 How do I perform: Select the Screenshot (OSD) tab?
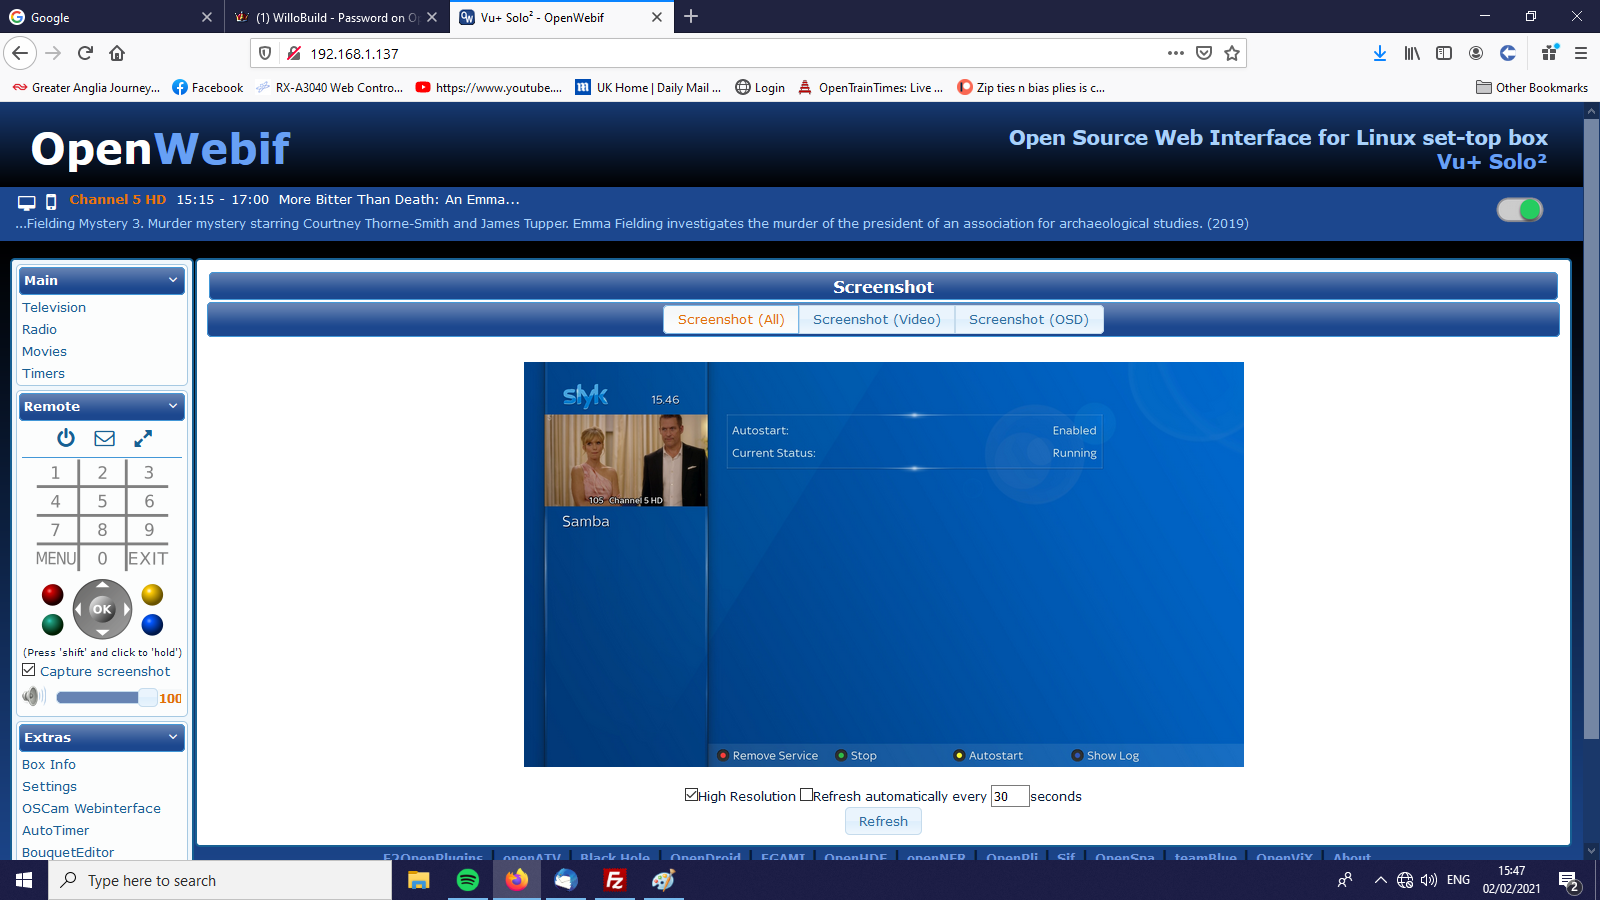click(1028, 319)
